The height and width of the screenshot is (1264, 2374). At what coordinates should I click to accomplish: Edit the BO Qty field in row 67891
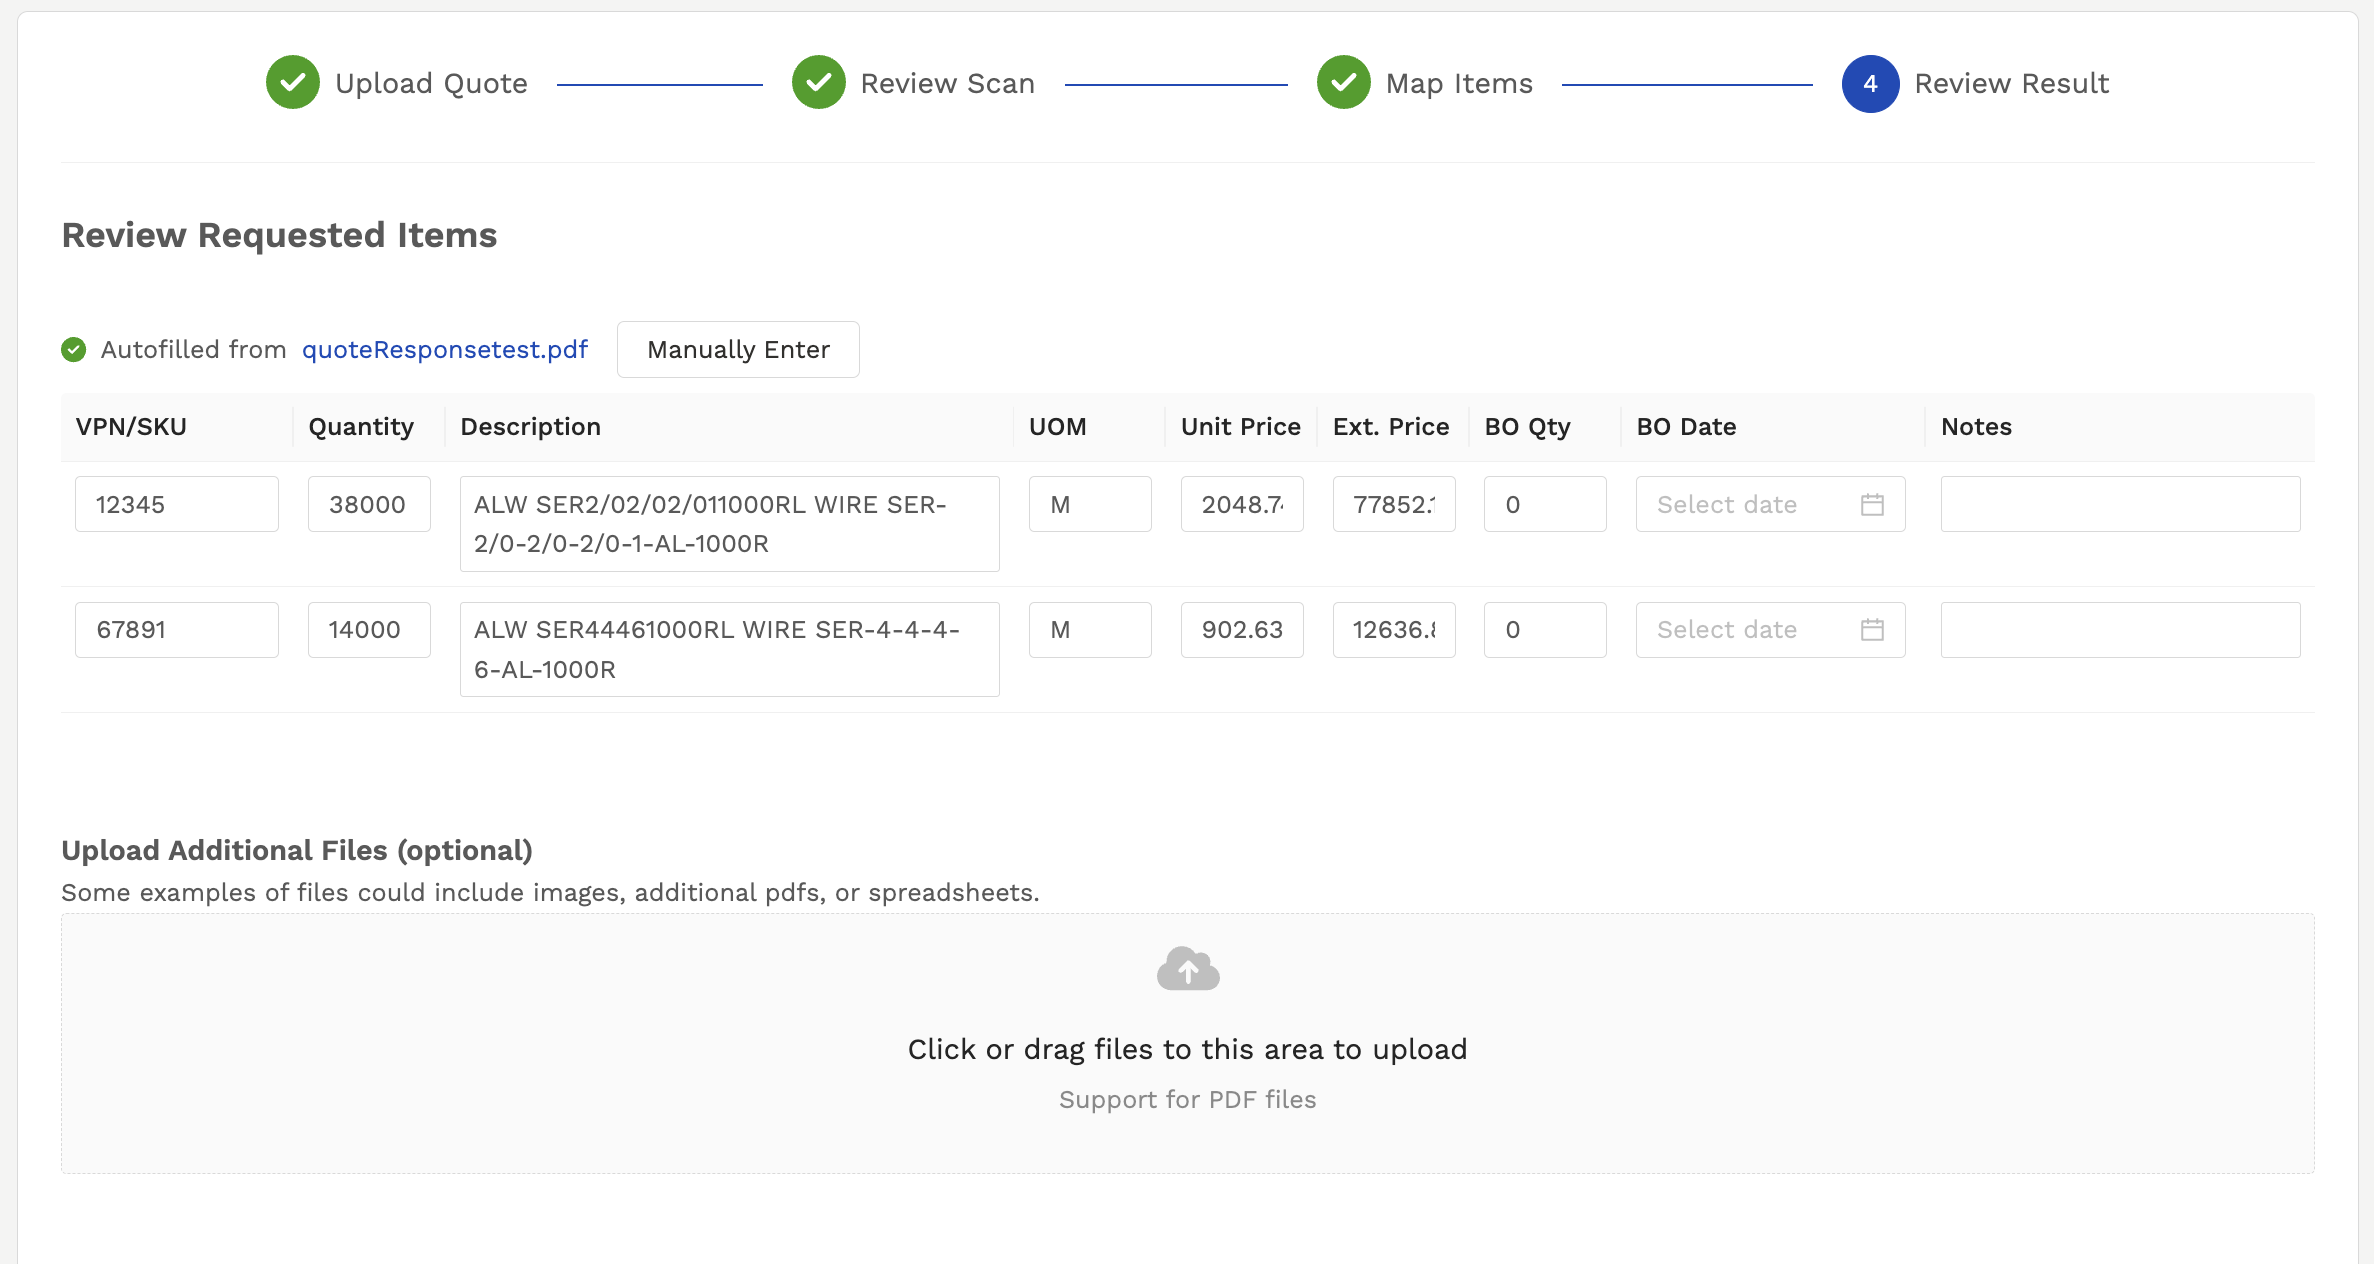1545,630
